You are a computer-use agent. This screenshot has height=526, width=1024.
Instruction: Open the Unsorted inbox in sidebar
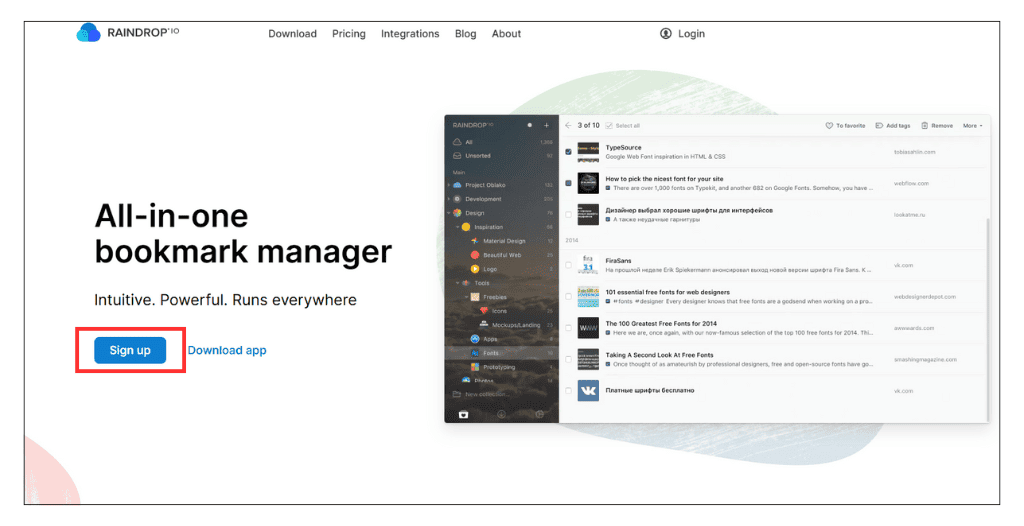pos(478,156)
